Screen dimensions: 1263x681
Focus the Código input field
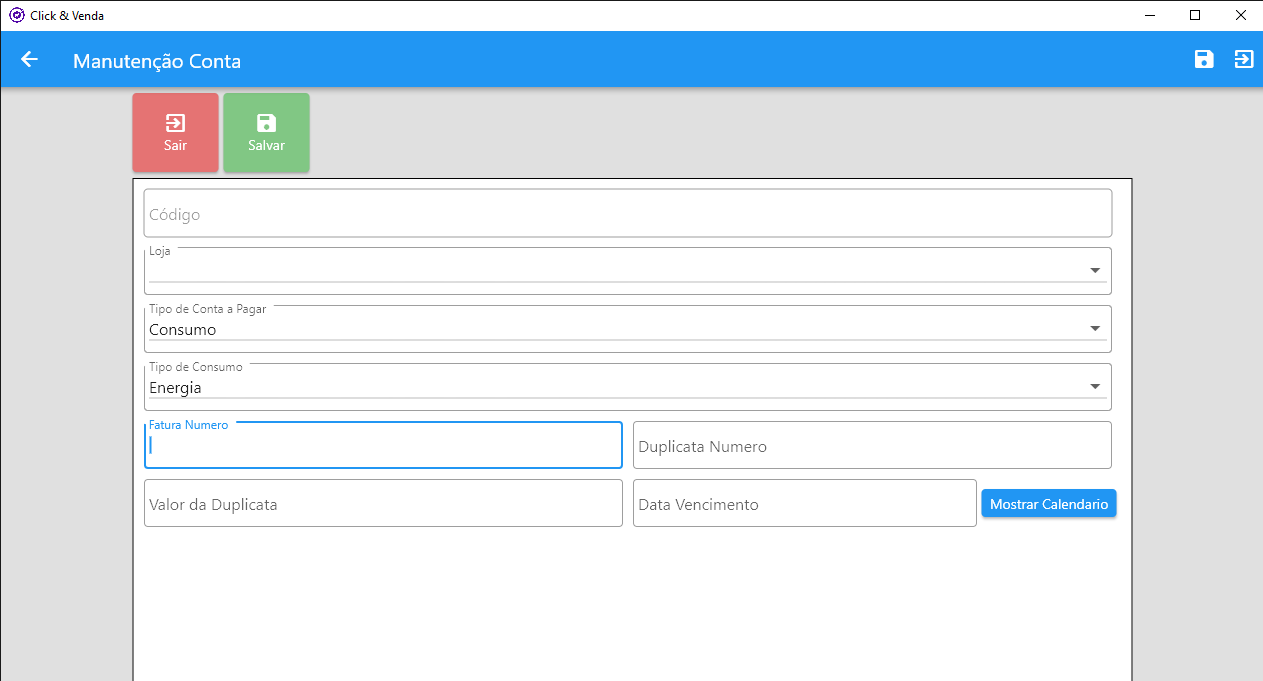[x=627, y=214]
